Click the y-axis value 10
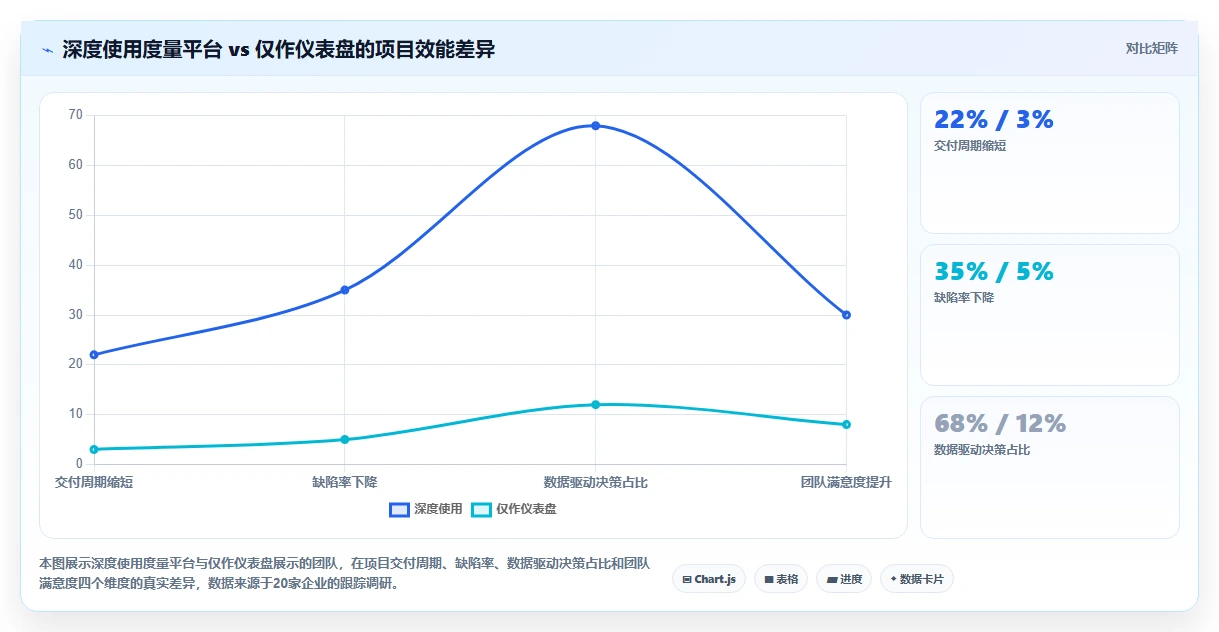1219x632 pixels. click(x=76, y=414)
